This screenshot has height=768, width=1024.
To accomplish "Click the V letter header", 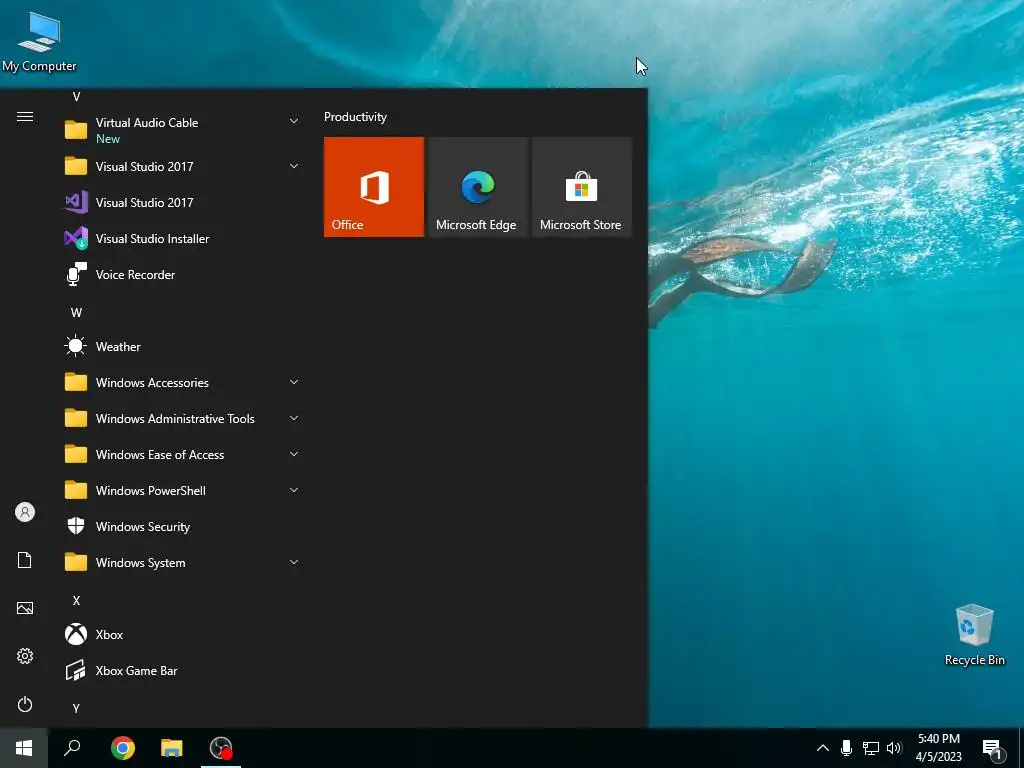I will pyautogui.click(x=76, y=97).
